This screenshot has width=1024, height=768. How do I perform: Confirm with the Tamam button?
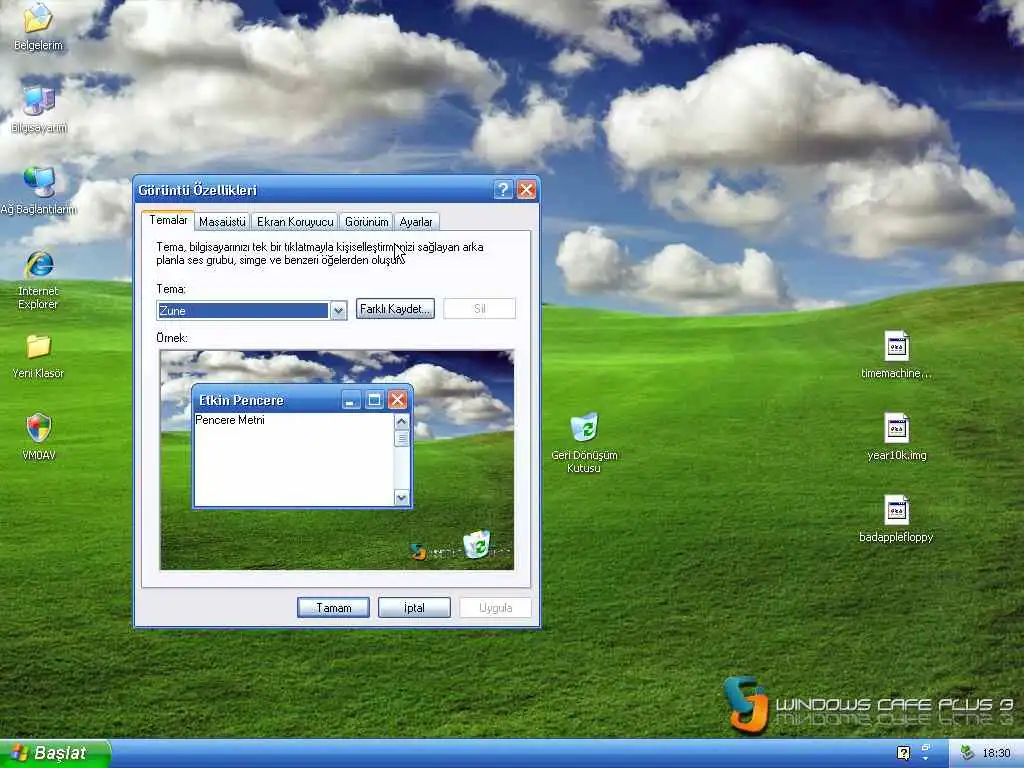(333, 608)
